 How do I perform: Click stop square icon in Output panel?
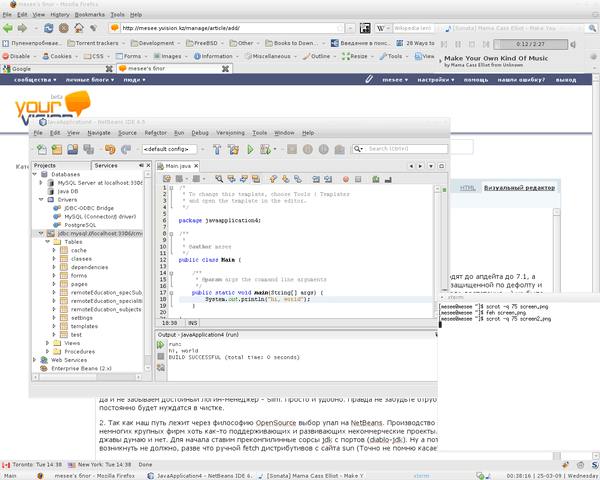coord(161,356)
